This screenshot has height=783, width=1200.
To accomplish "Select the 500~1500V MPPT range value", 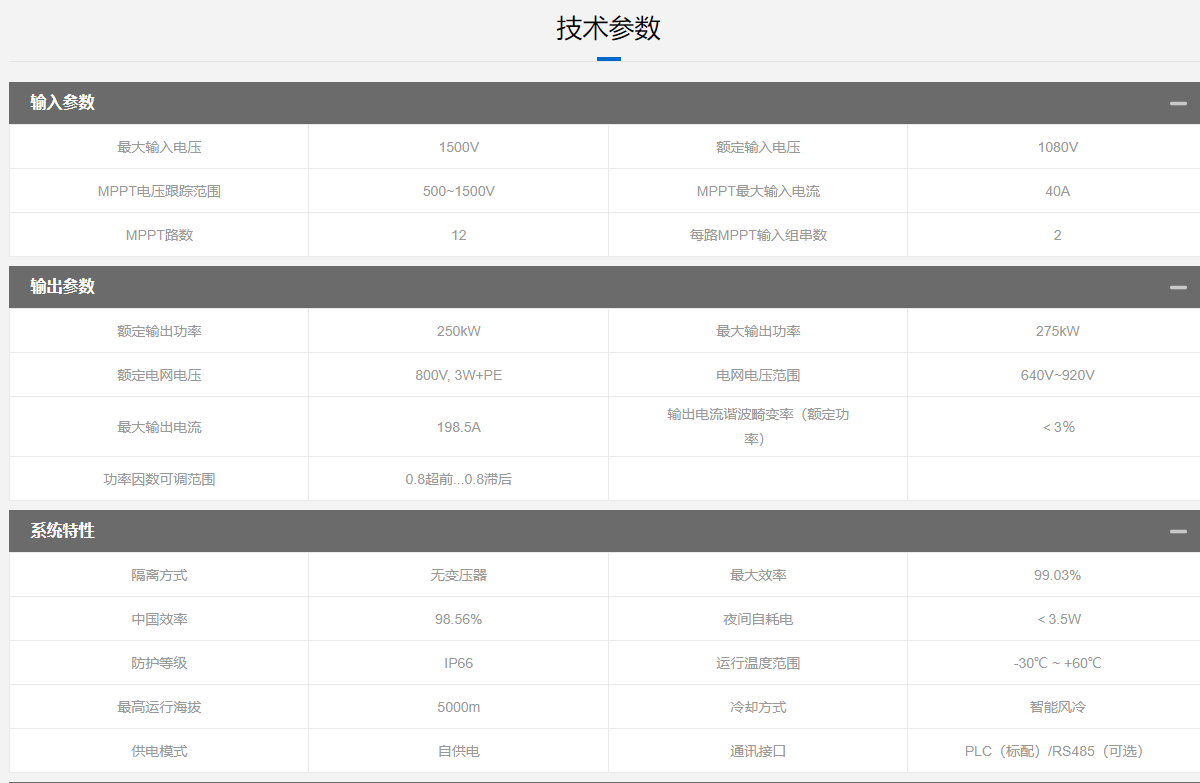I will pos(458,191).
